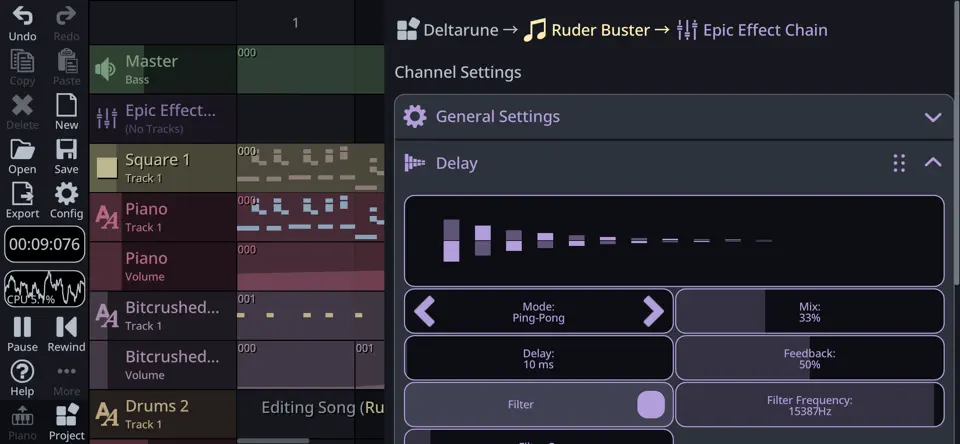Viewport: 960px width, 444px height.
Task: Click the Undo icon
Action: (x=22, y=17)
